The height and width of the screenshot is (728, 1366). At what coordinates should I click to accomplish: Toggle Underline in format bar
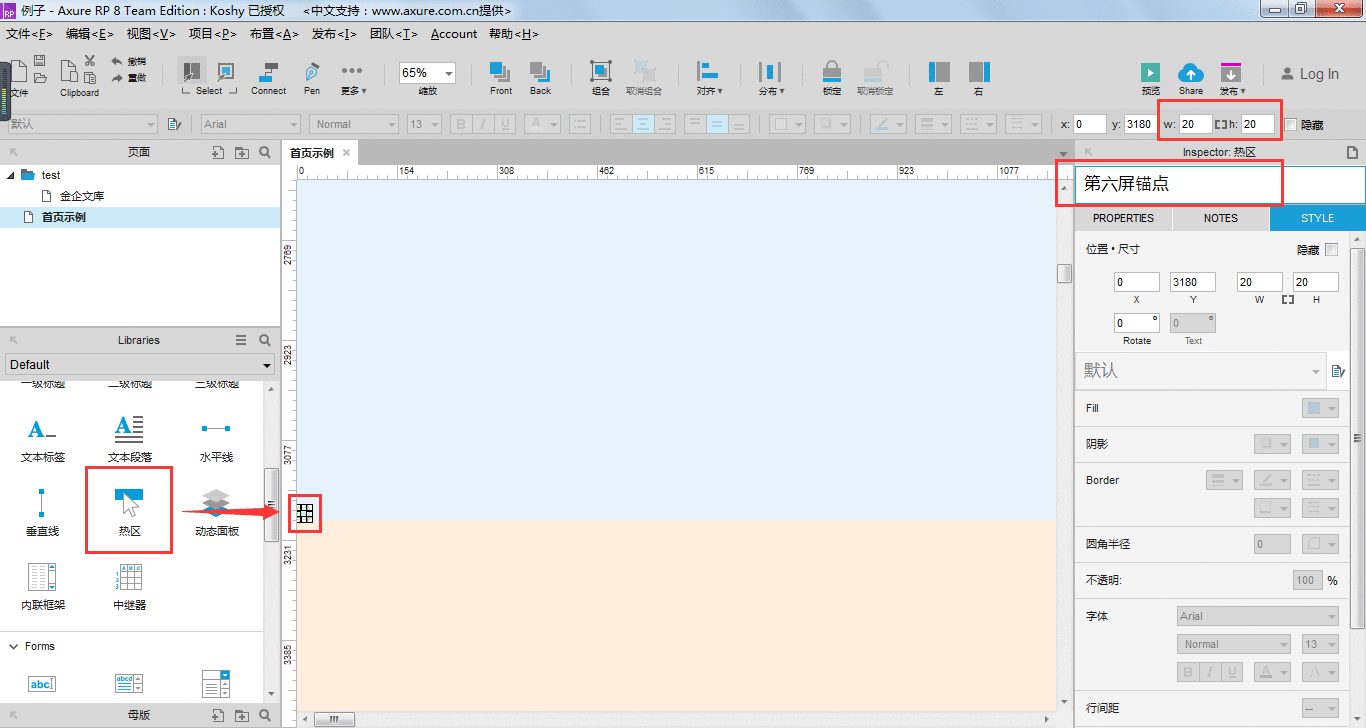[x=505, y=124]
